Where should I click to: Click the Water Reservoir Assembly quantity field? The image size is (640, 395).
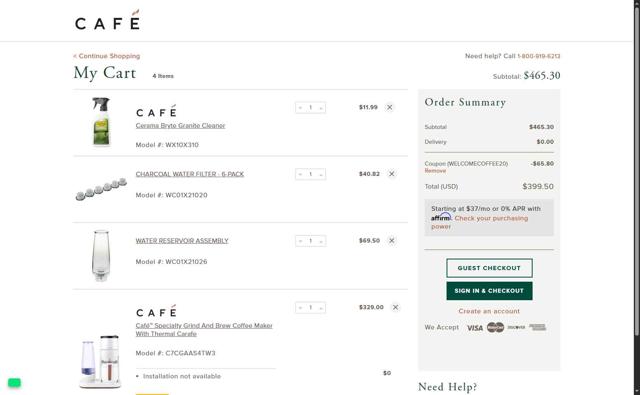[x=311, y=241]
